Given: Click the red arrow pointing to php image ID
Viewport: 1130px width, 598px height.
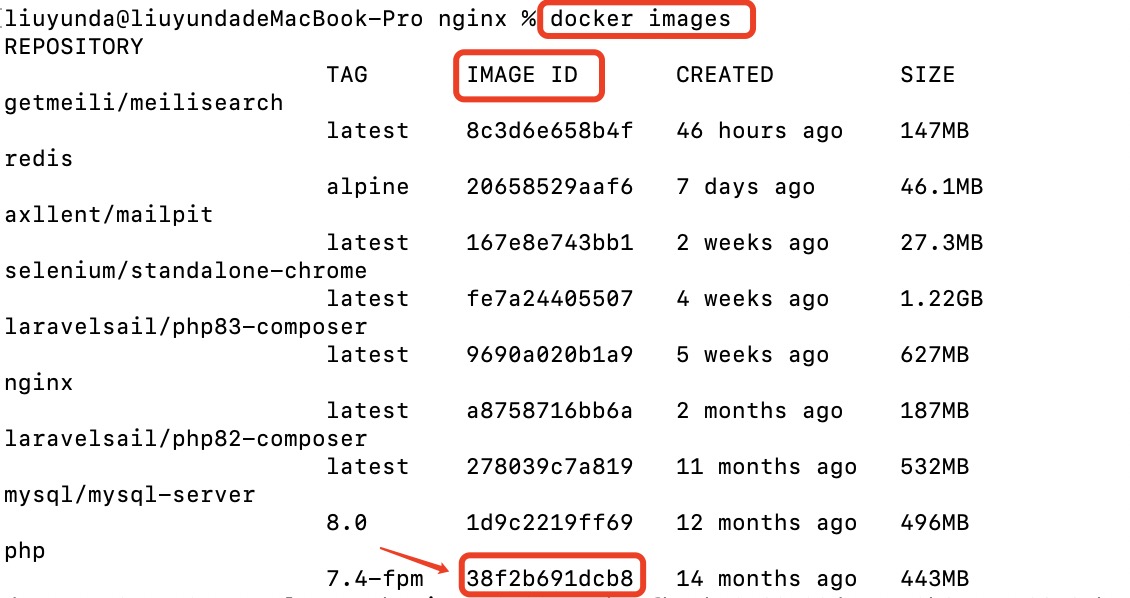Looking at the screenshot, I should (415, 560).
